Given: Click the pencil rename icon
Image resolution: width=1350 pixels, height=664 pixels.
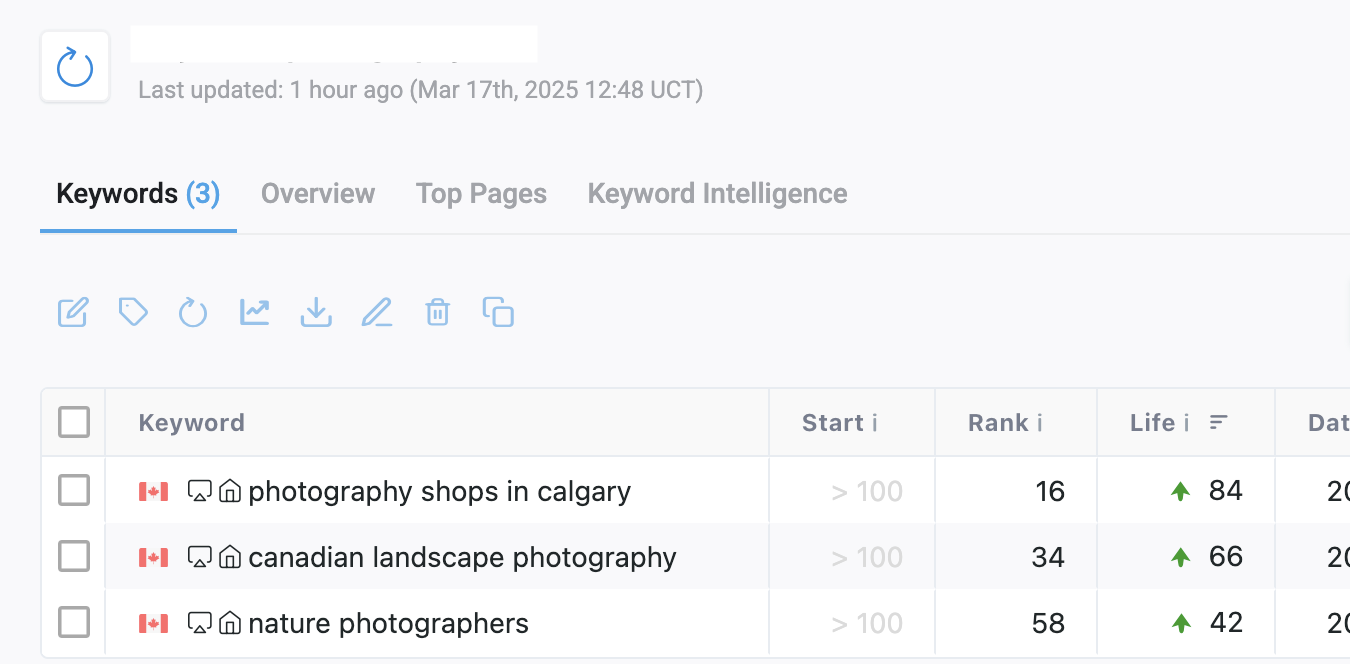Looking at the screenshot, I should (x=377, y=313).
